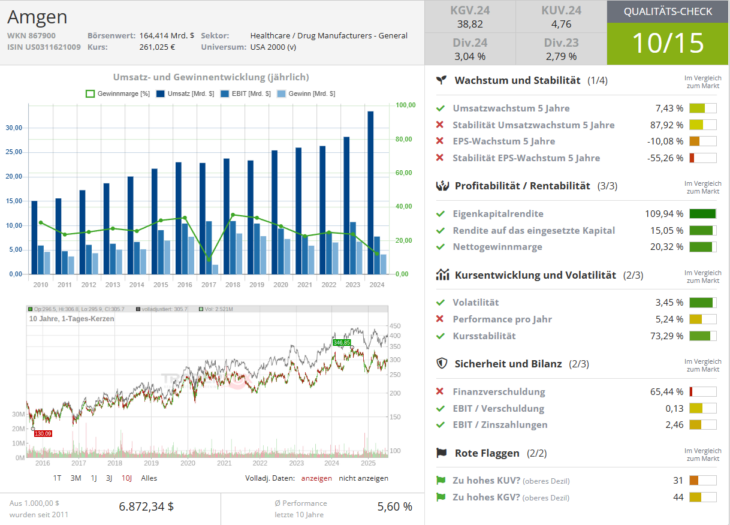Click red 130,09 low price label
The width and height of the screenshot is (730, 525).
coord(43,433)
